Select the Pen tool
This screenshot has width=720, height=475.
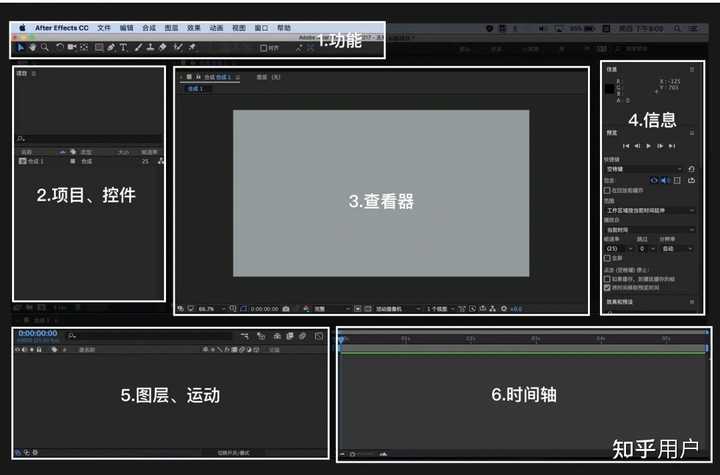(x=111, y=47)
